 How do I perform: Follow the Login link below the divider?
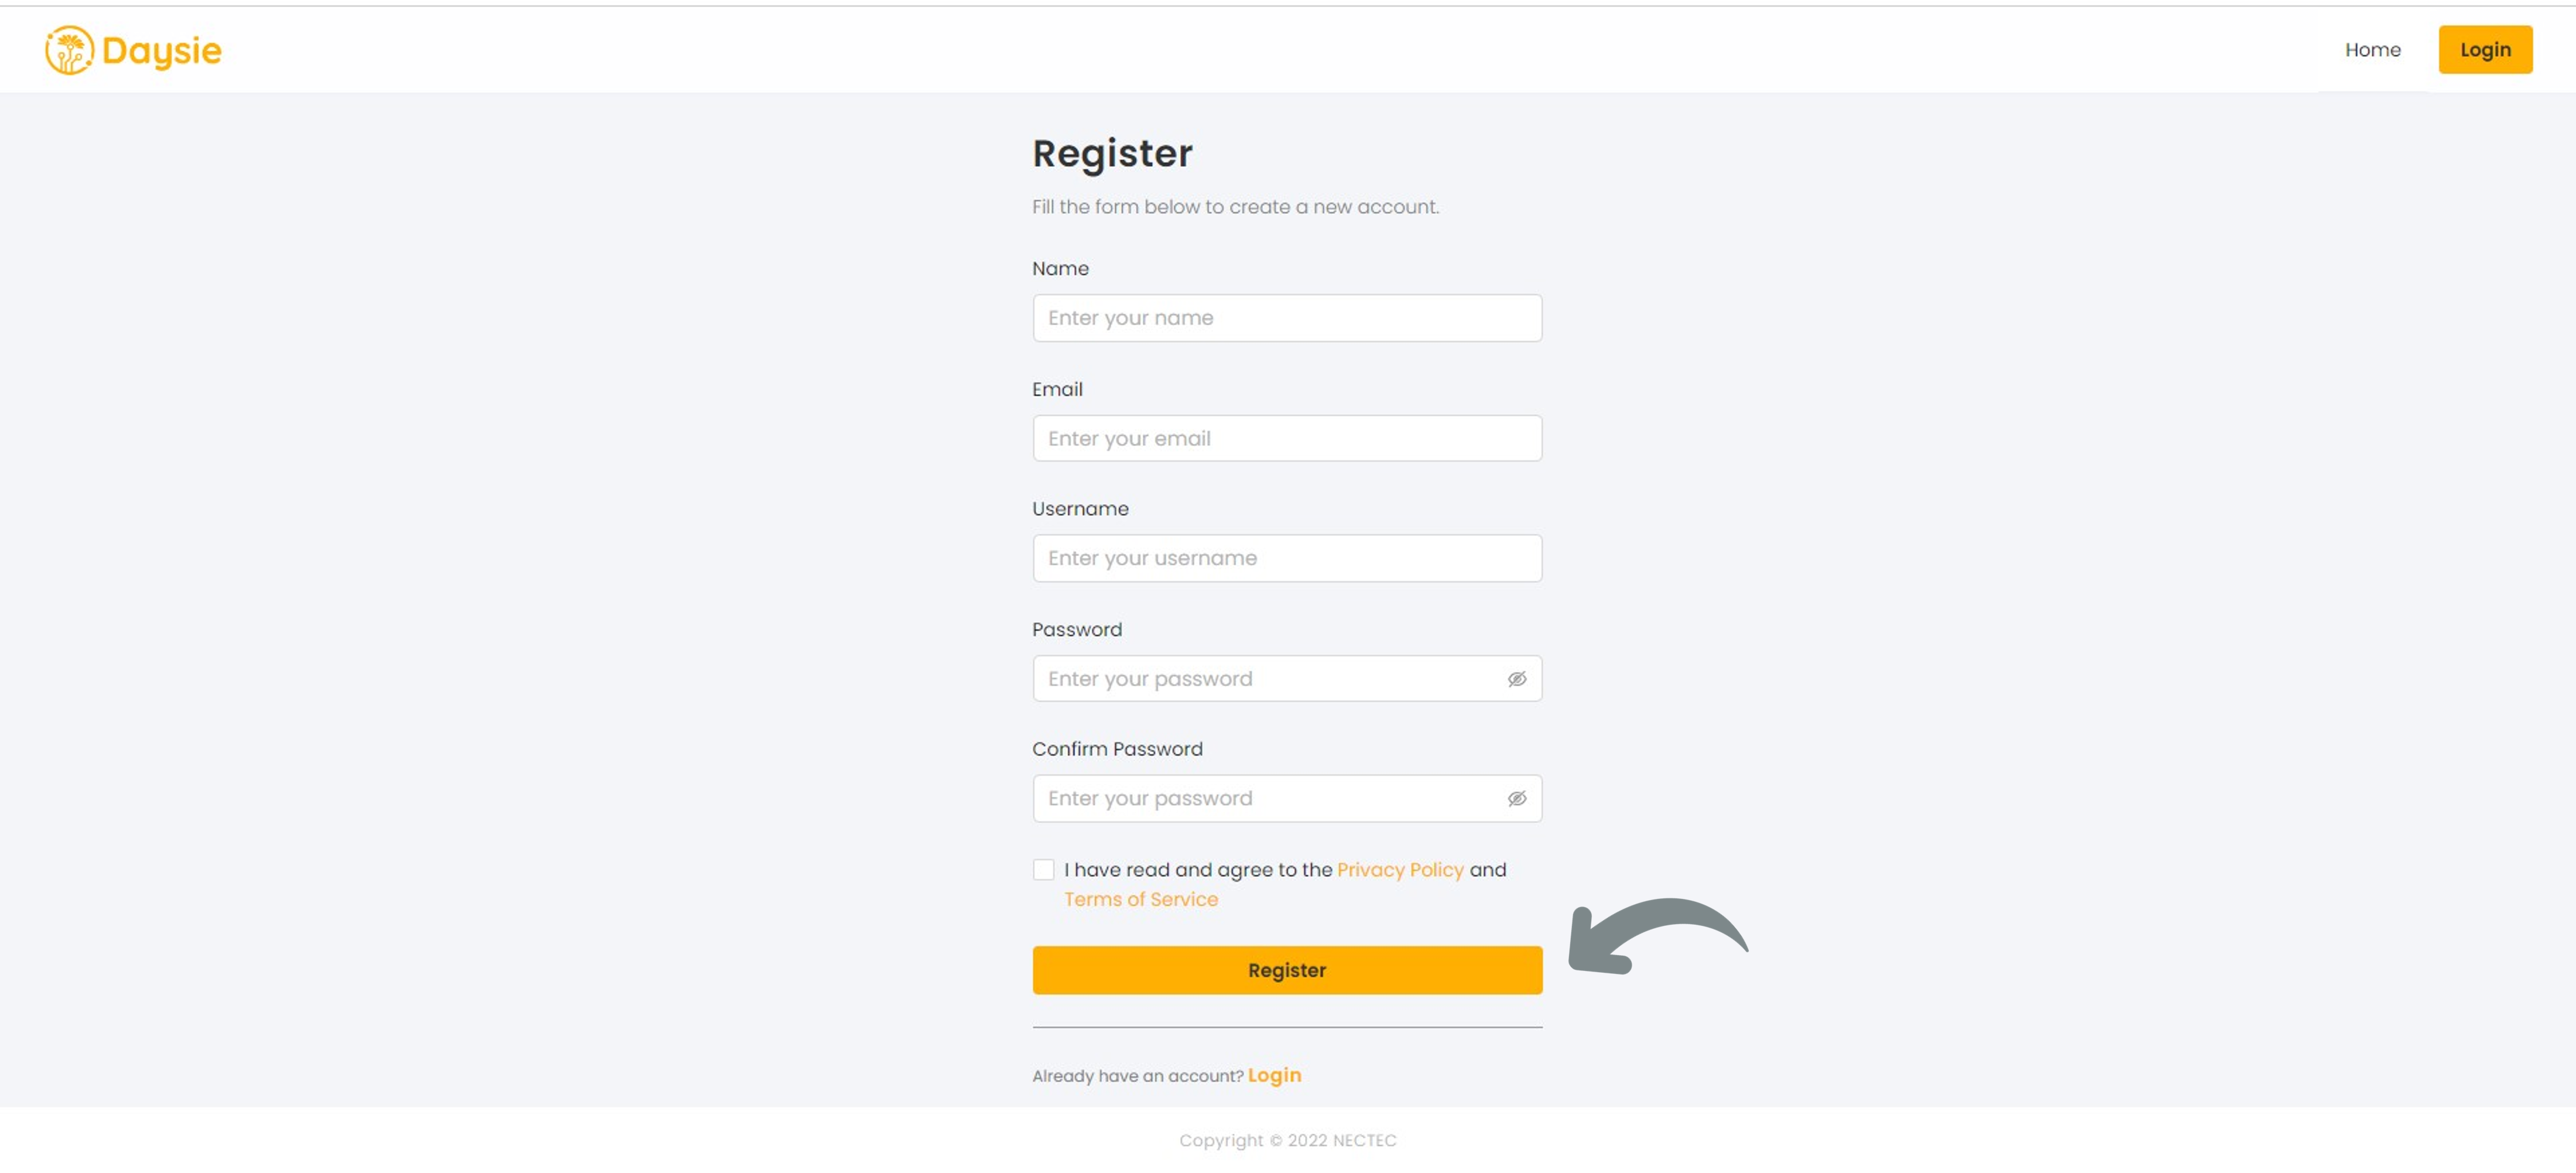[x=1273, y=1075]
